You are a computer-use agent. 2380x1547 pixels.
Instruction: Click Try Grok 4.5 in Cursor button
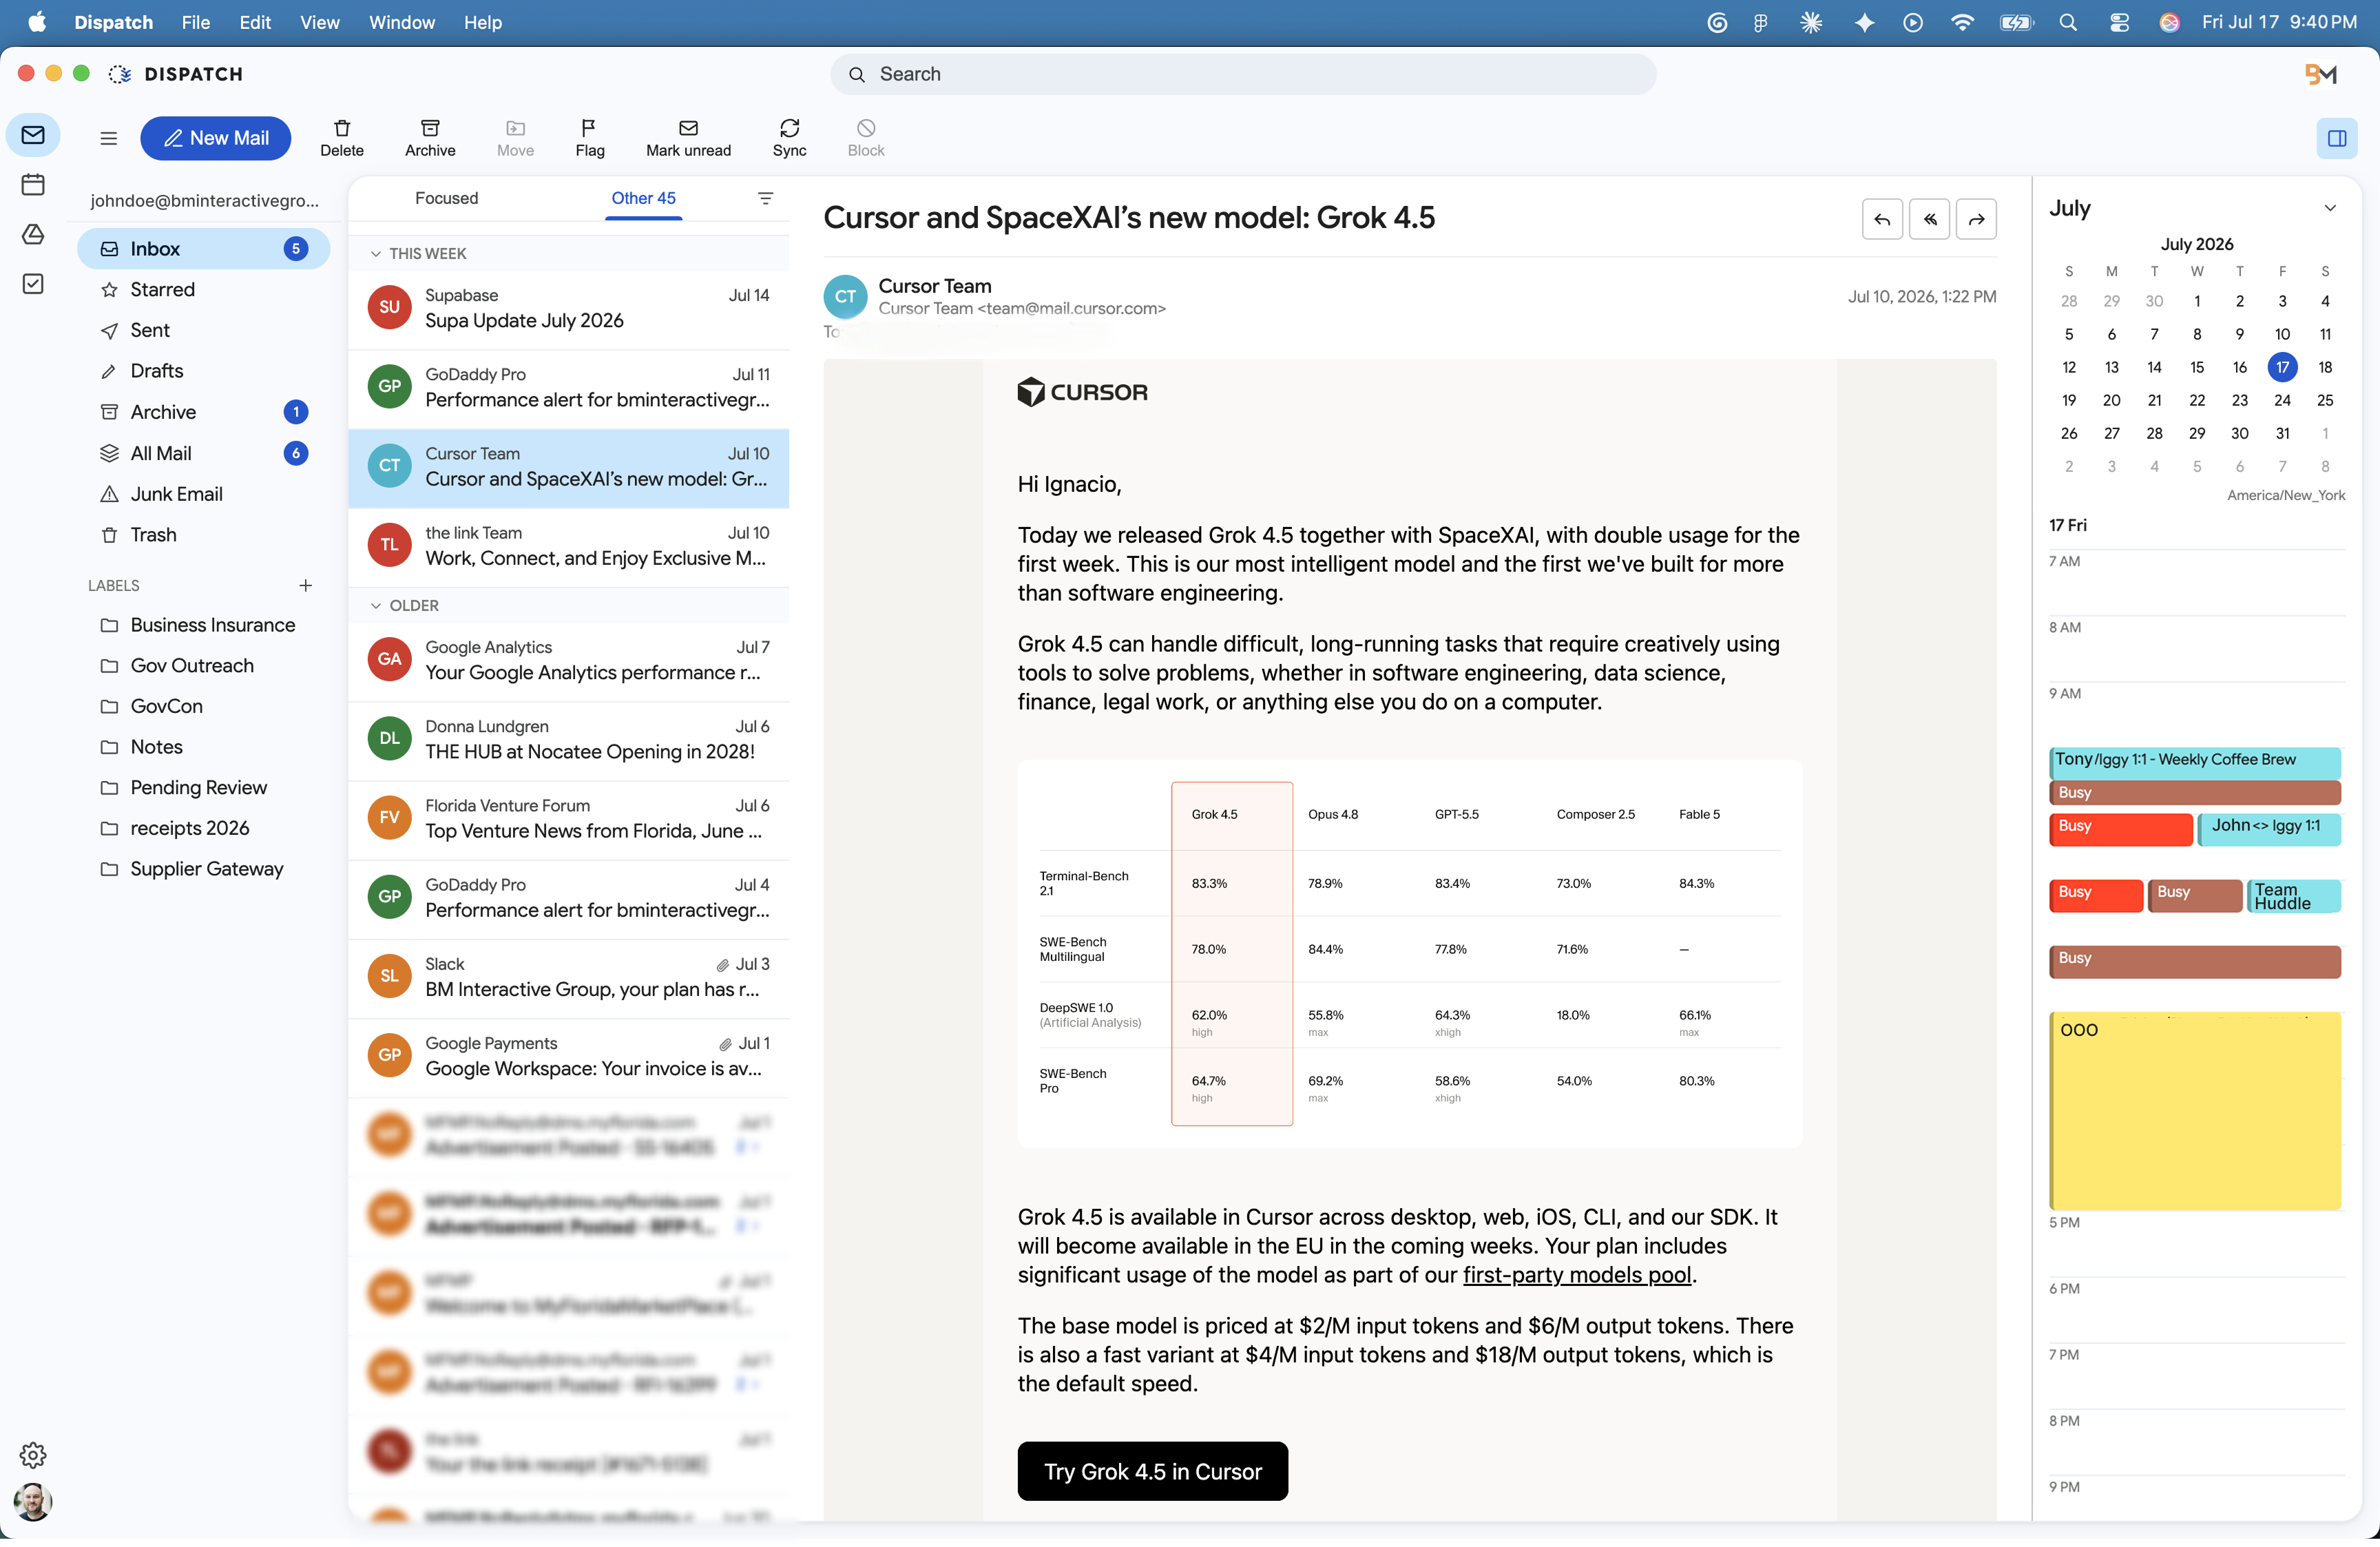click(1152, 1472)
